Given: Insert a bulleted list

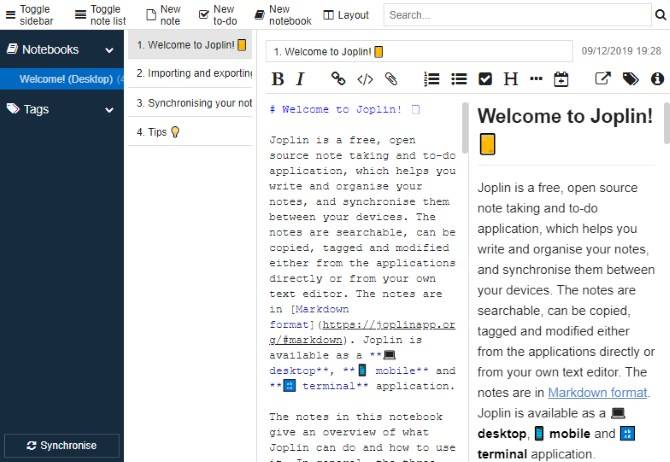Looking at the screenshot, I should (x=459, y=79).
